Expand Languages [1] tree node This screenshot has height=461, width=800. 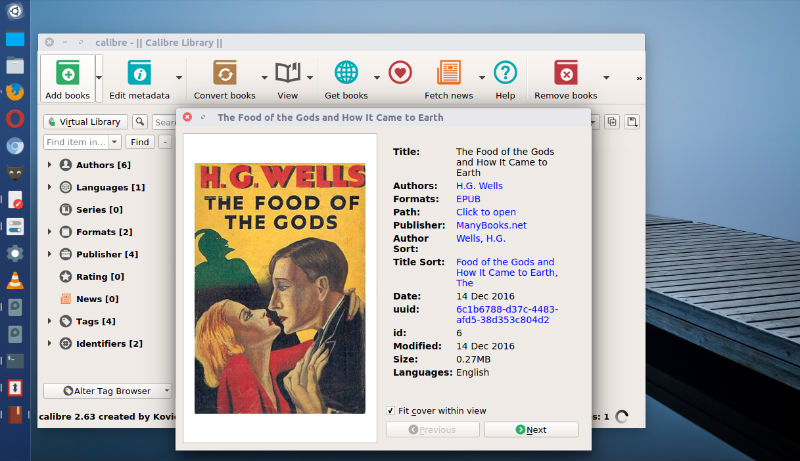(49, 187)
